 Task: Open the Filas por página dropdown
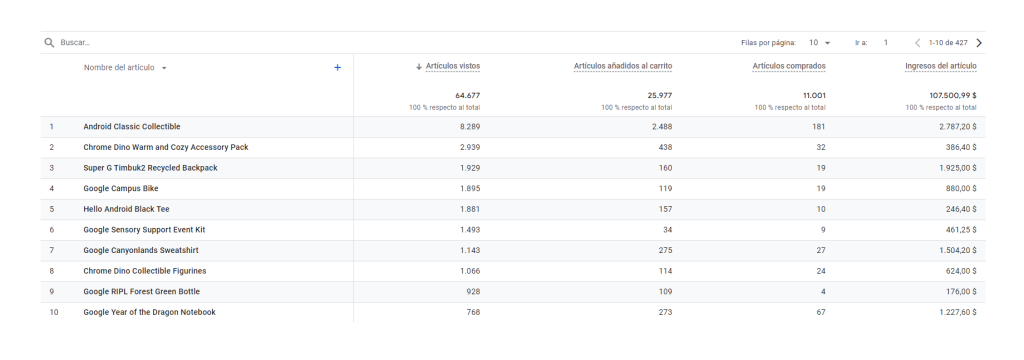tap(820, 42)
